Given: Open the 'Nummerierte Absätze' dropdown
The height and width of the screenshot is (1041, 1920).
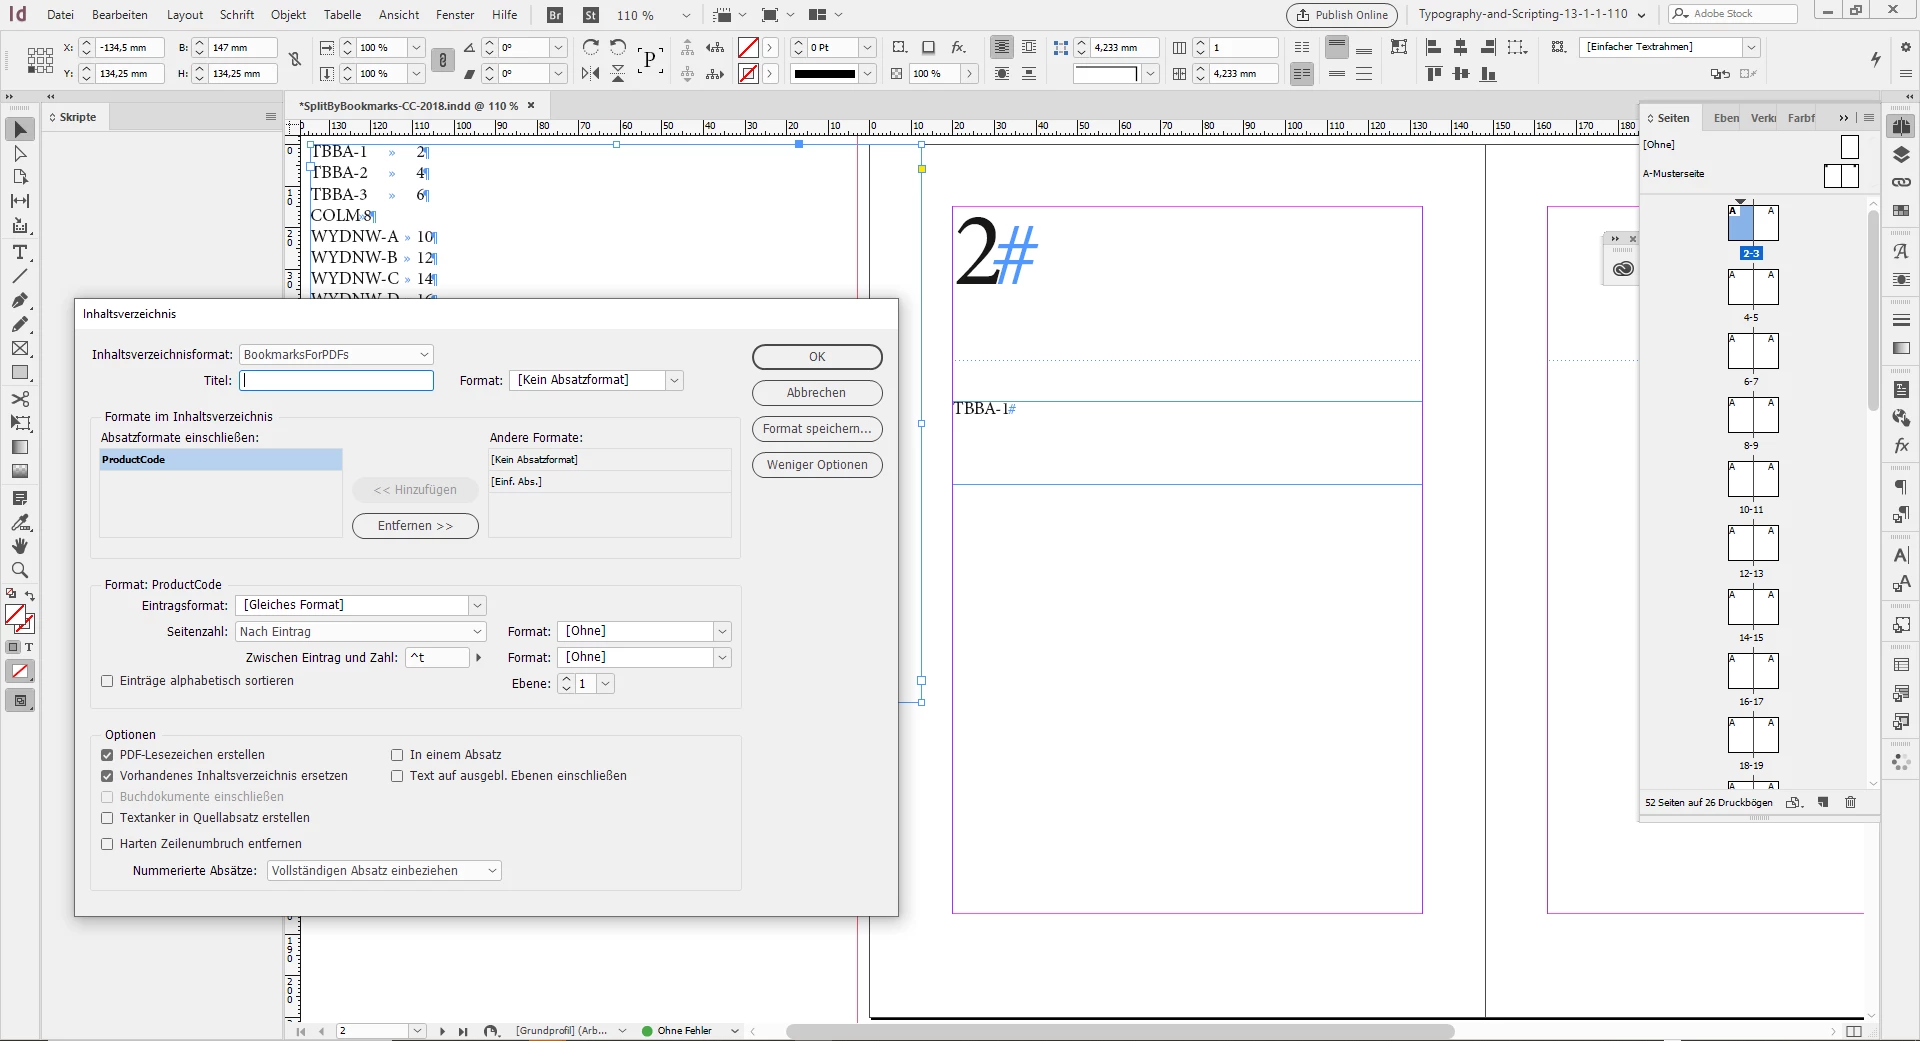Looking at the screenshot, I should 385,871.
